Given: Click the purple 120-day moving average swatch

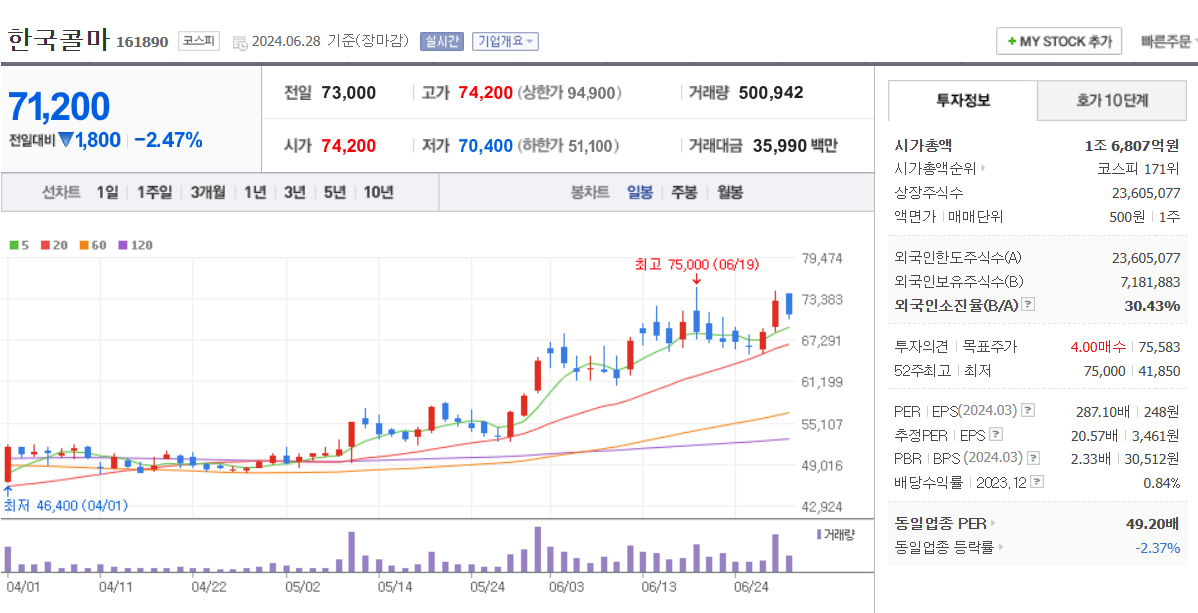Looking at the screenshot, I should [122, 245].
